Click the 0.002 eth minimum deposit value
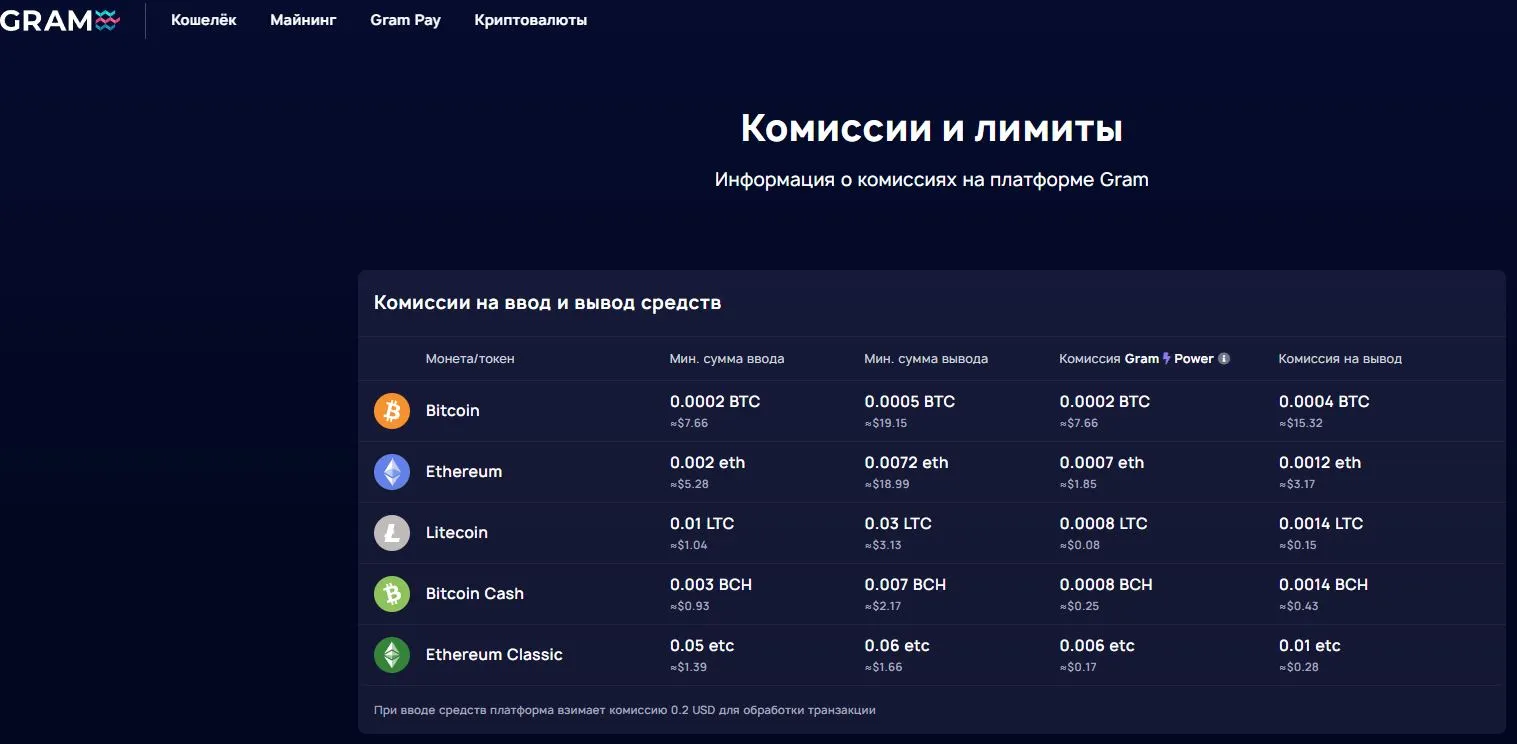This screenshot has height=744, width=1517. tap(708, 463)
